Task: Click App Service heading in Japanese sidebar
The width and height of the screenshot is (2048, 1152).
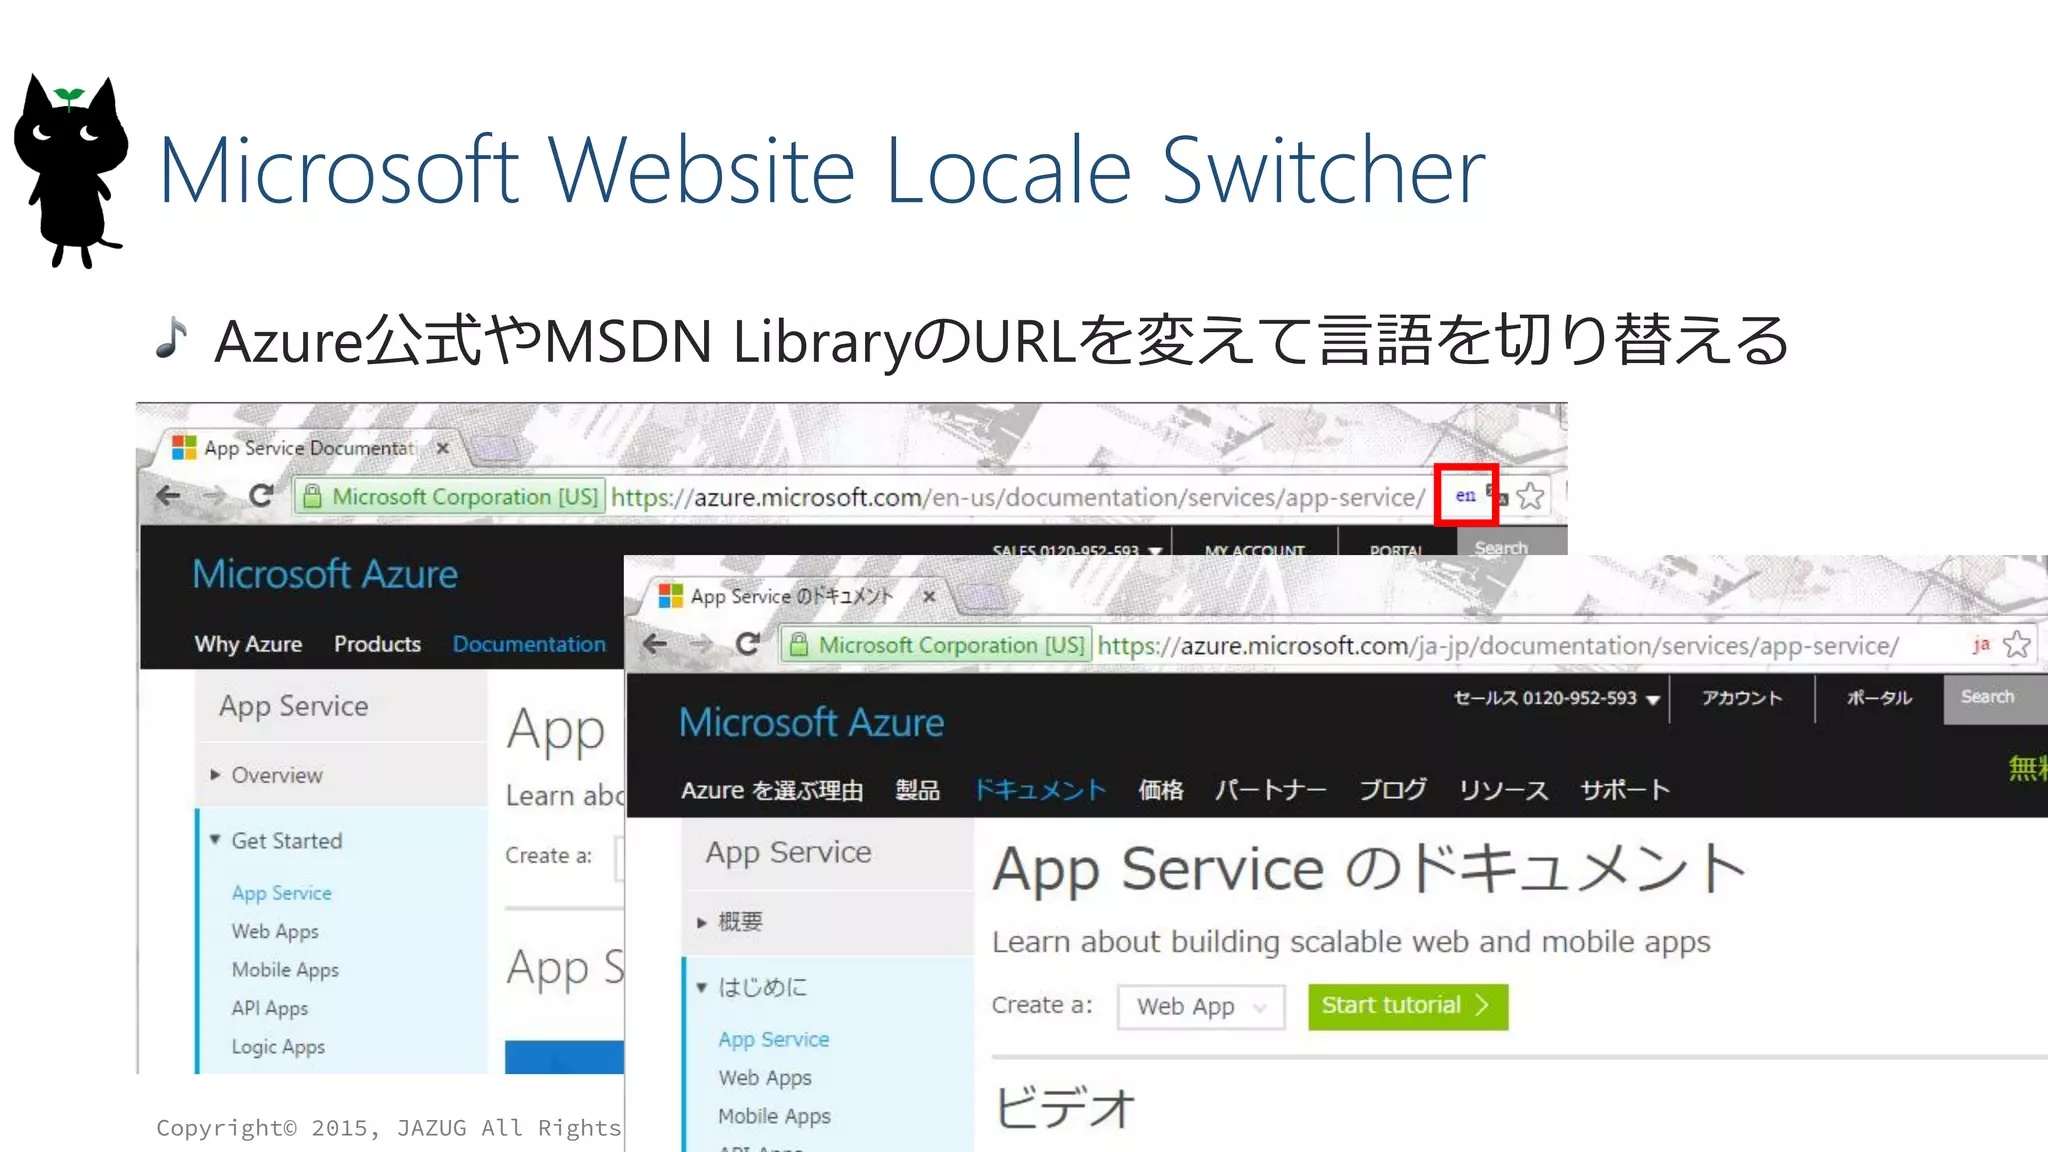Action: pos(788,852)
